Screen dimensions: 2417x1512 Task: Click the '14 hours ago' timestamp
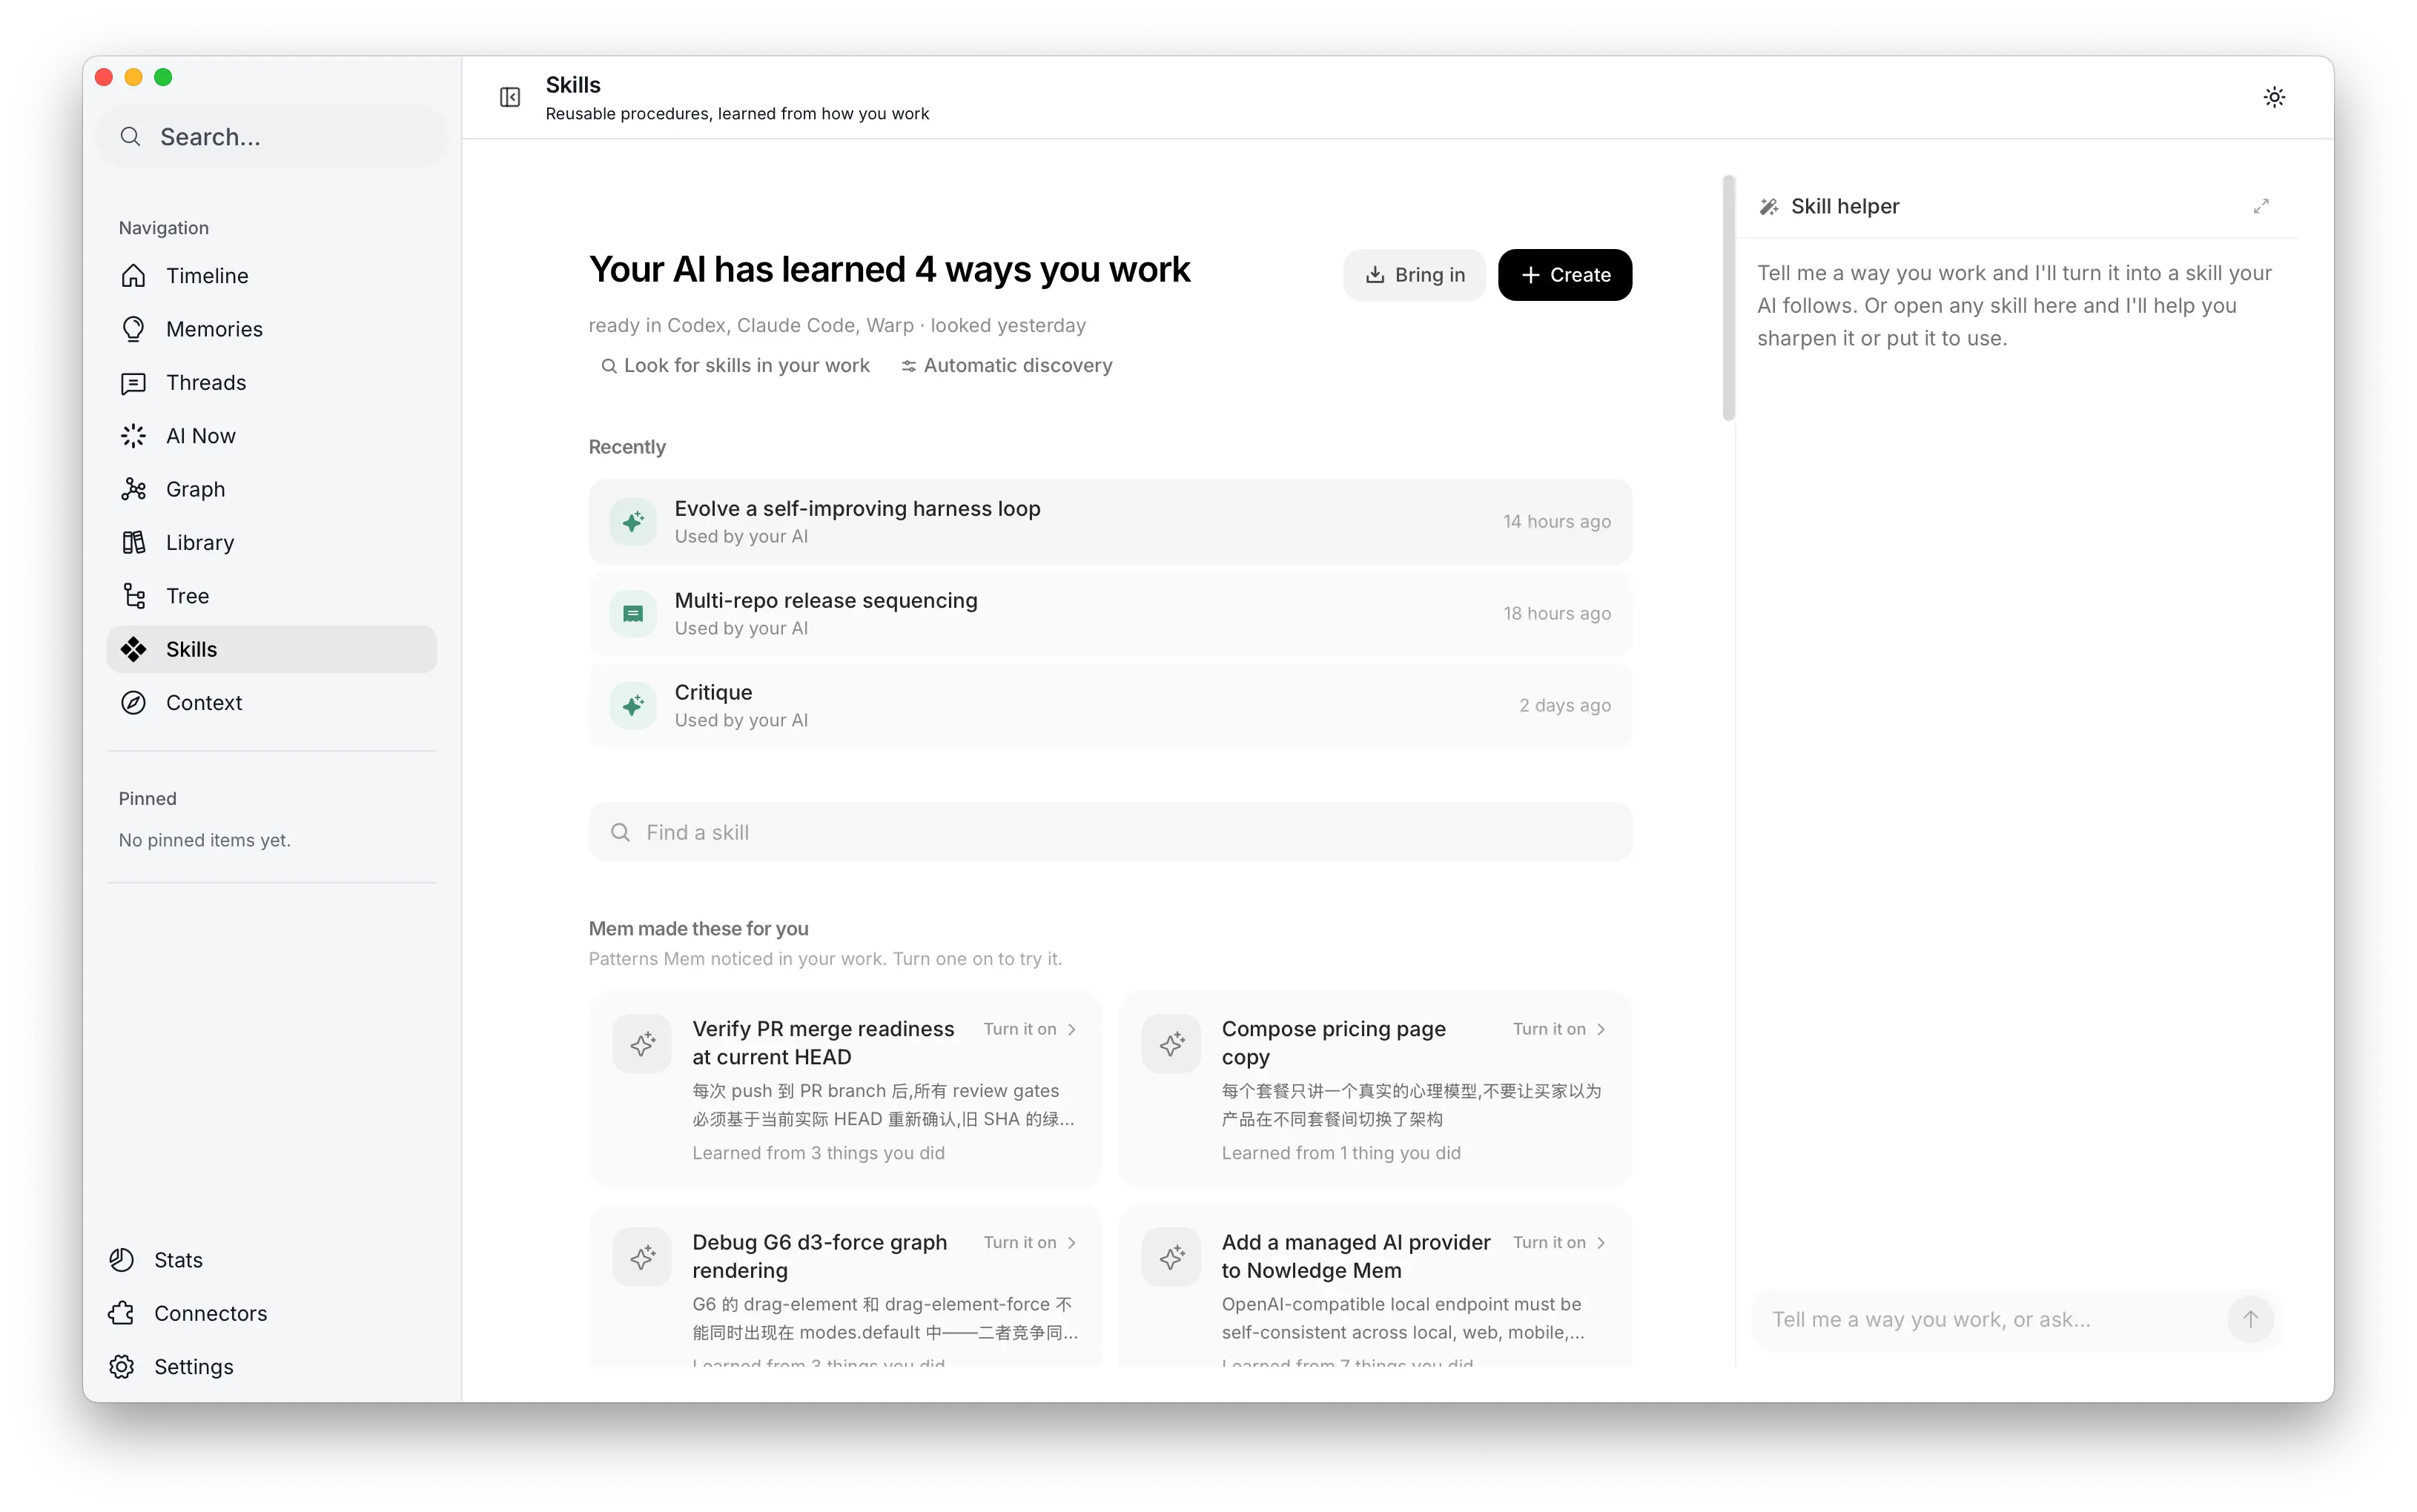(1556, 521)
